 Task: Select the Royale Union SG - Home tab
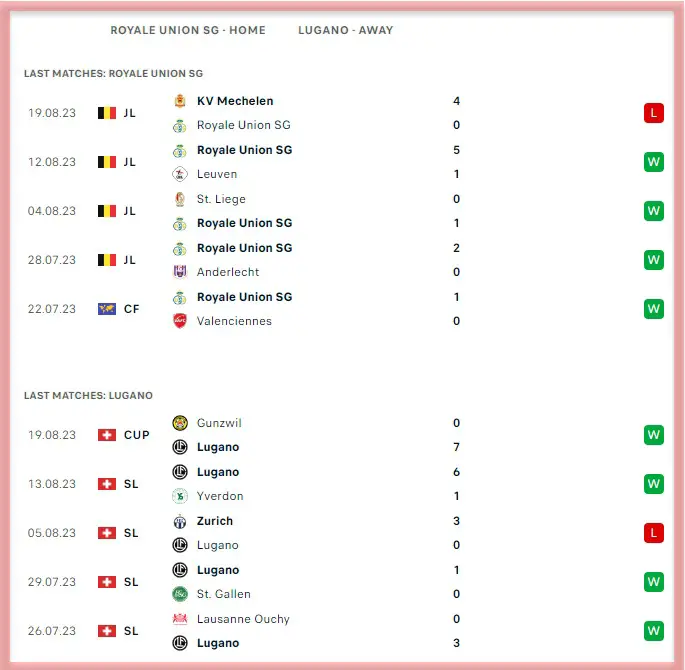pos(188,30)
